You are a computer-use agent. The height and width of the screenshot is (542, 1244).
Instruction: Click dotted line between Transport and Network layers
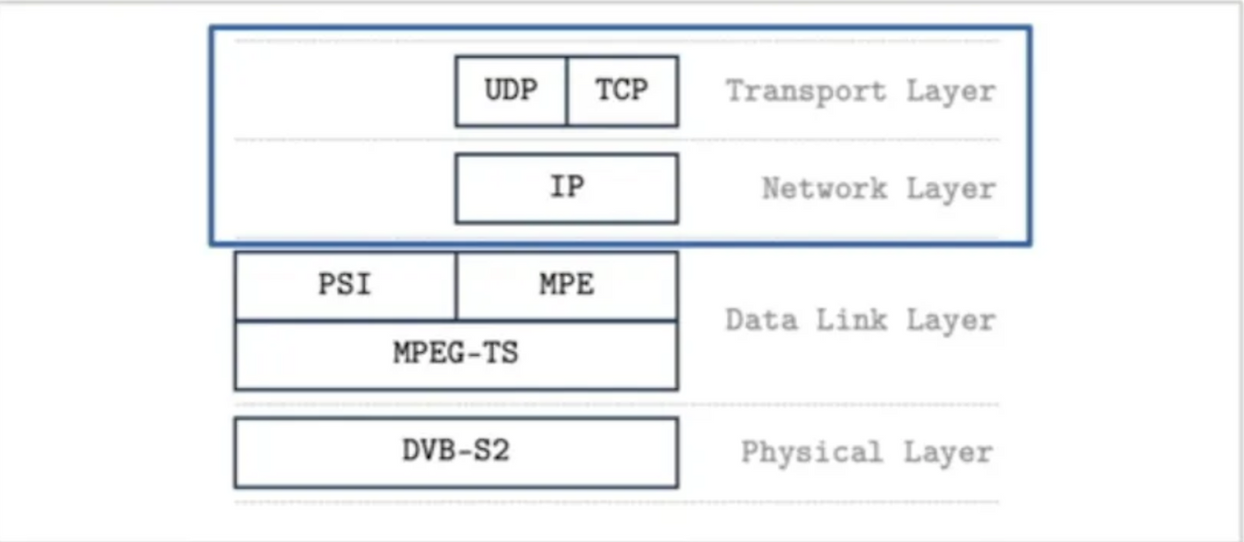616,140
